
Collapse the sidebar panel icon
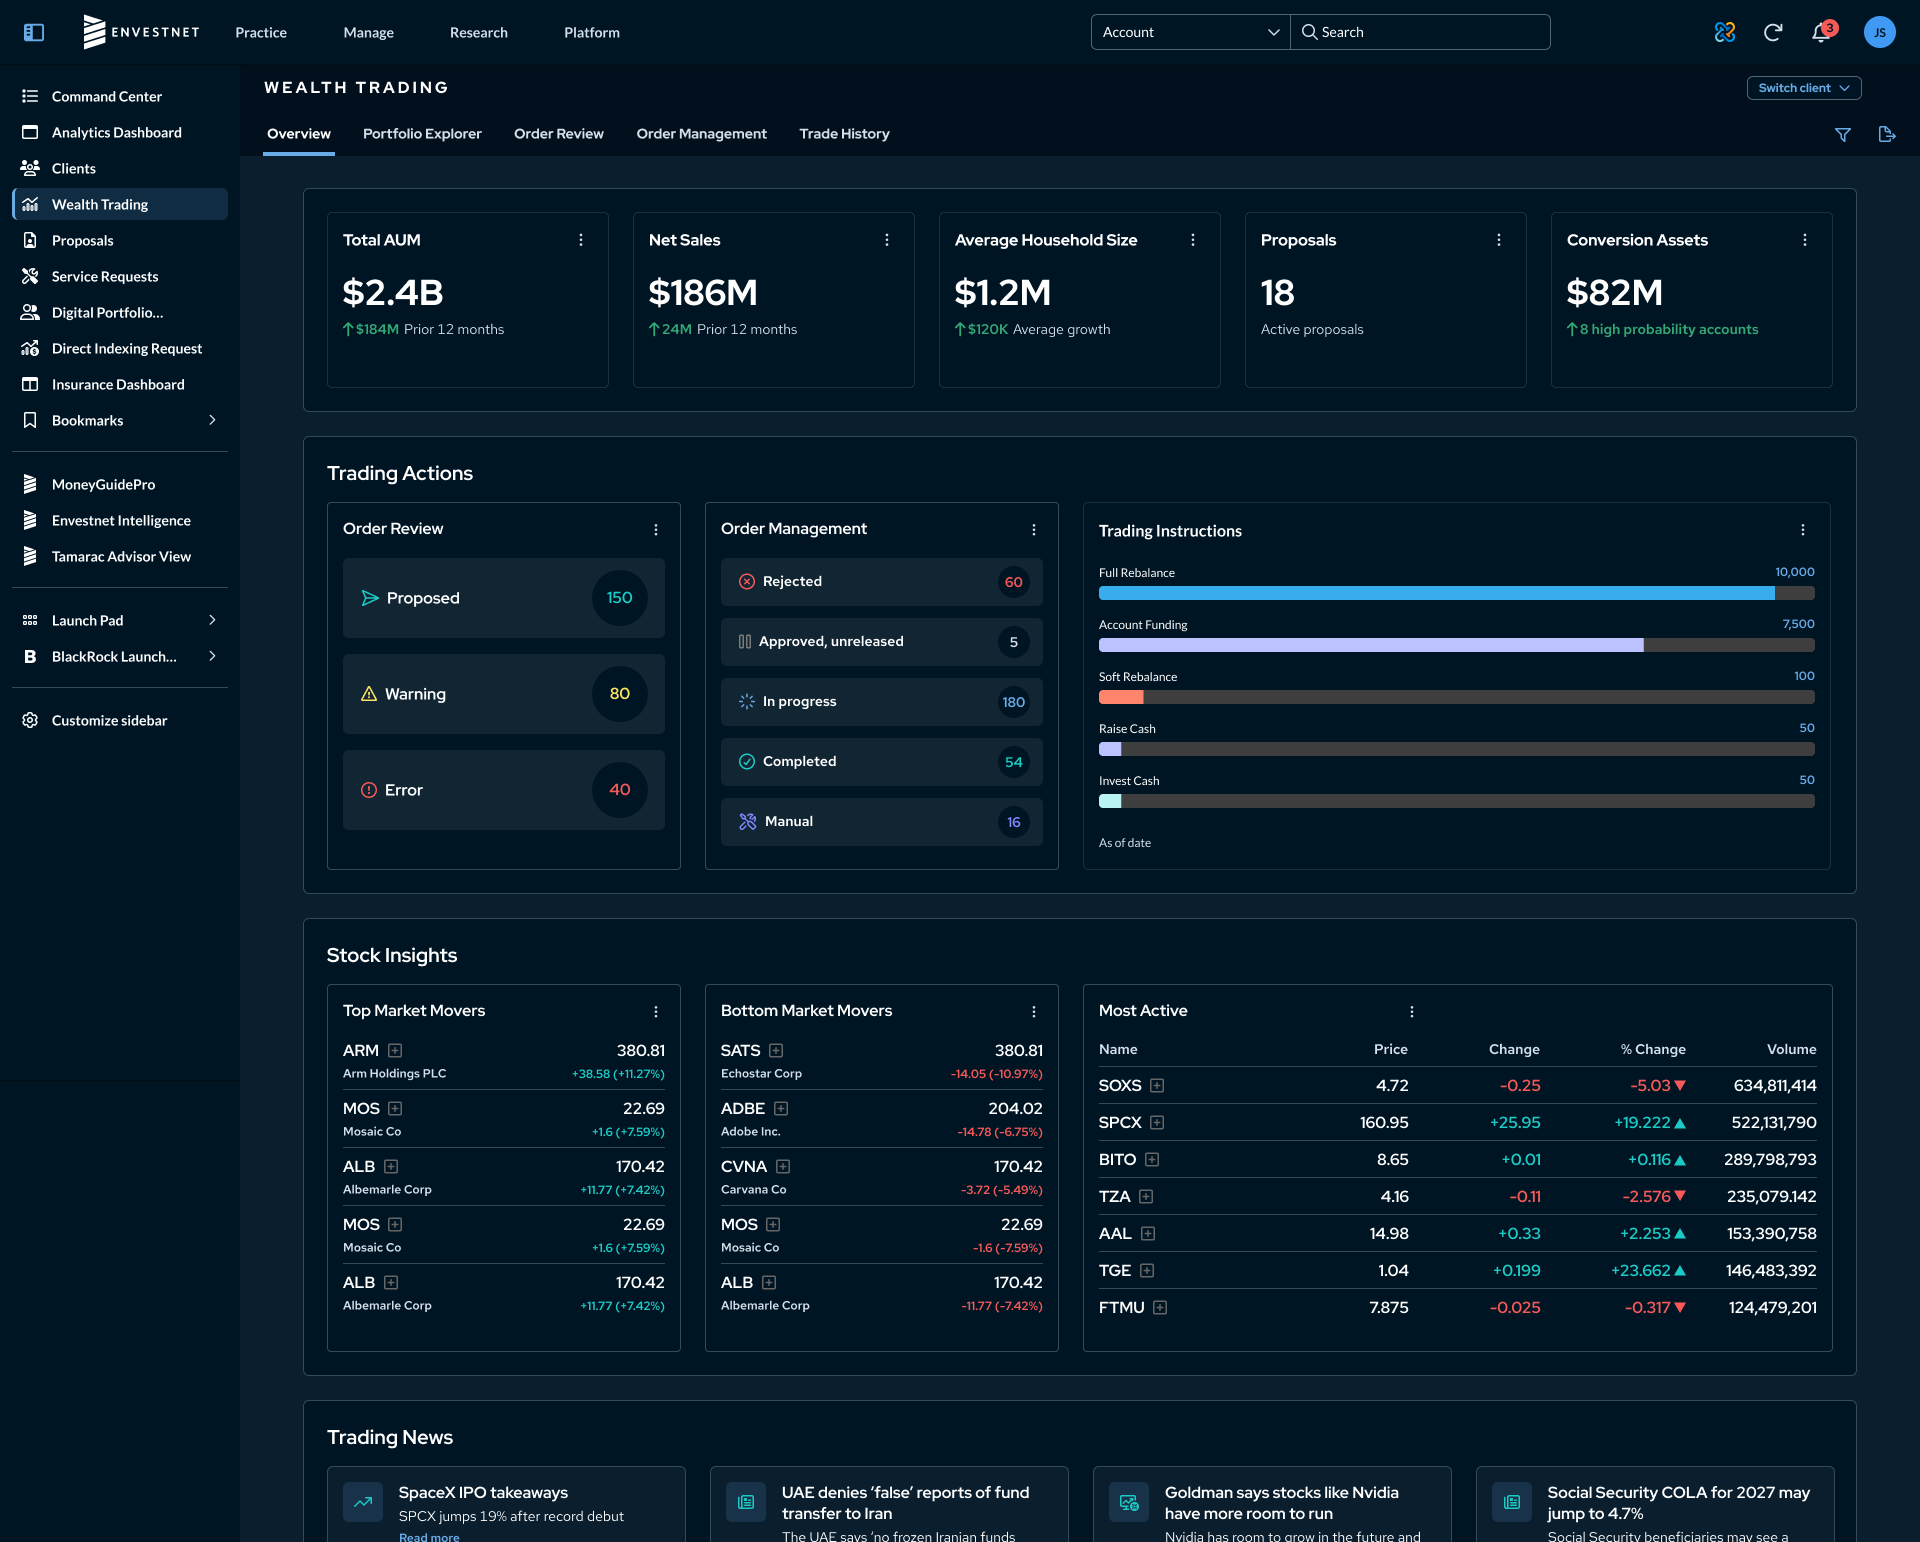34,32
